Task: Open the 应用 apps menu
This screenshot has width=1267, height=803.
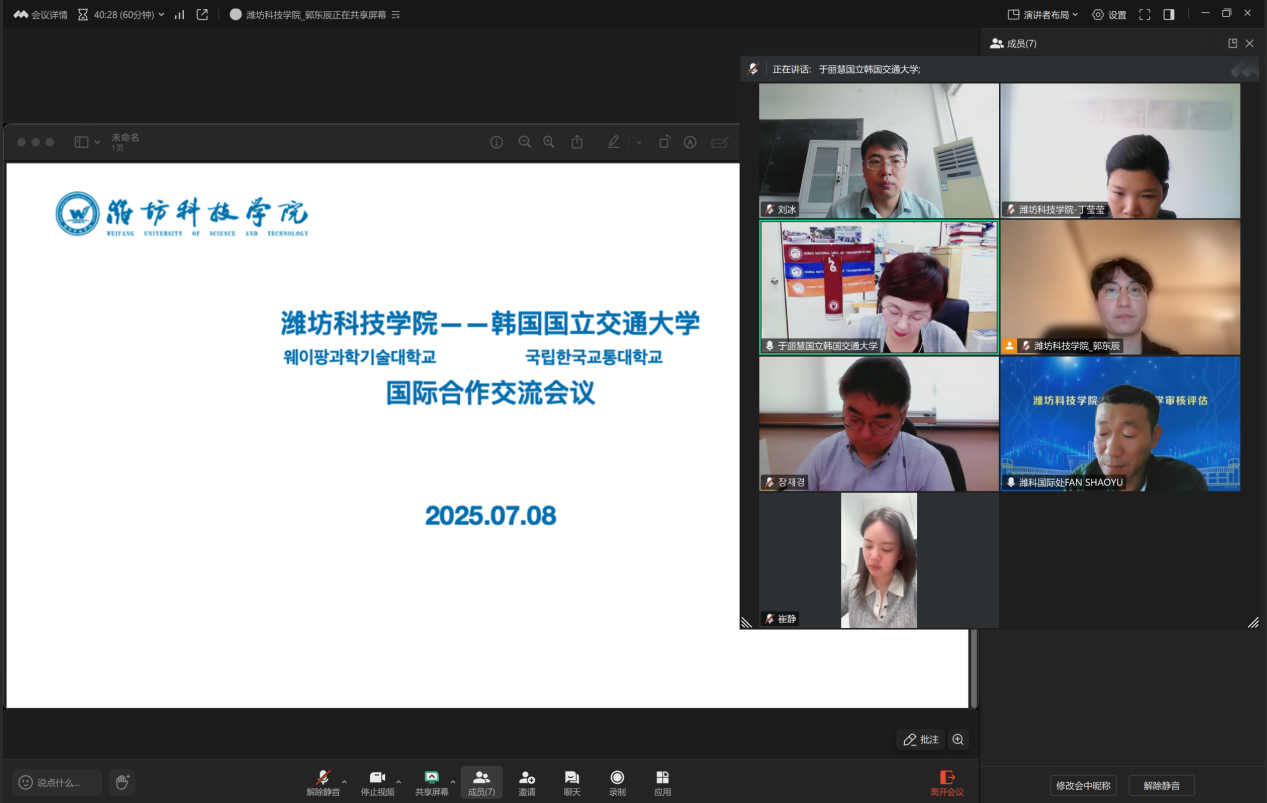Action: [x=662, y=782]
